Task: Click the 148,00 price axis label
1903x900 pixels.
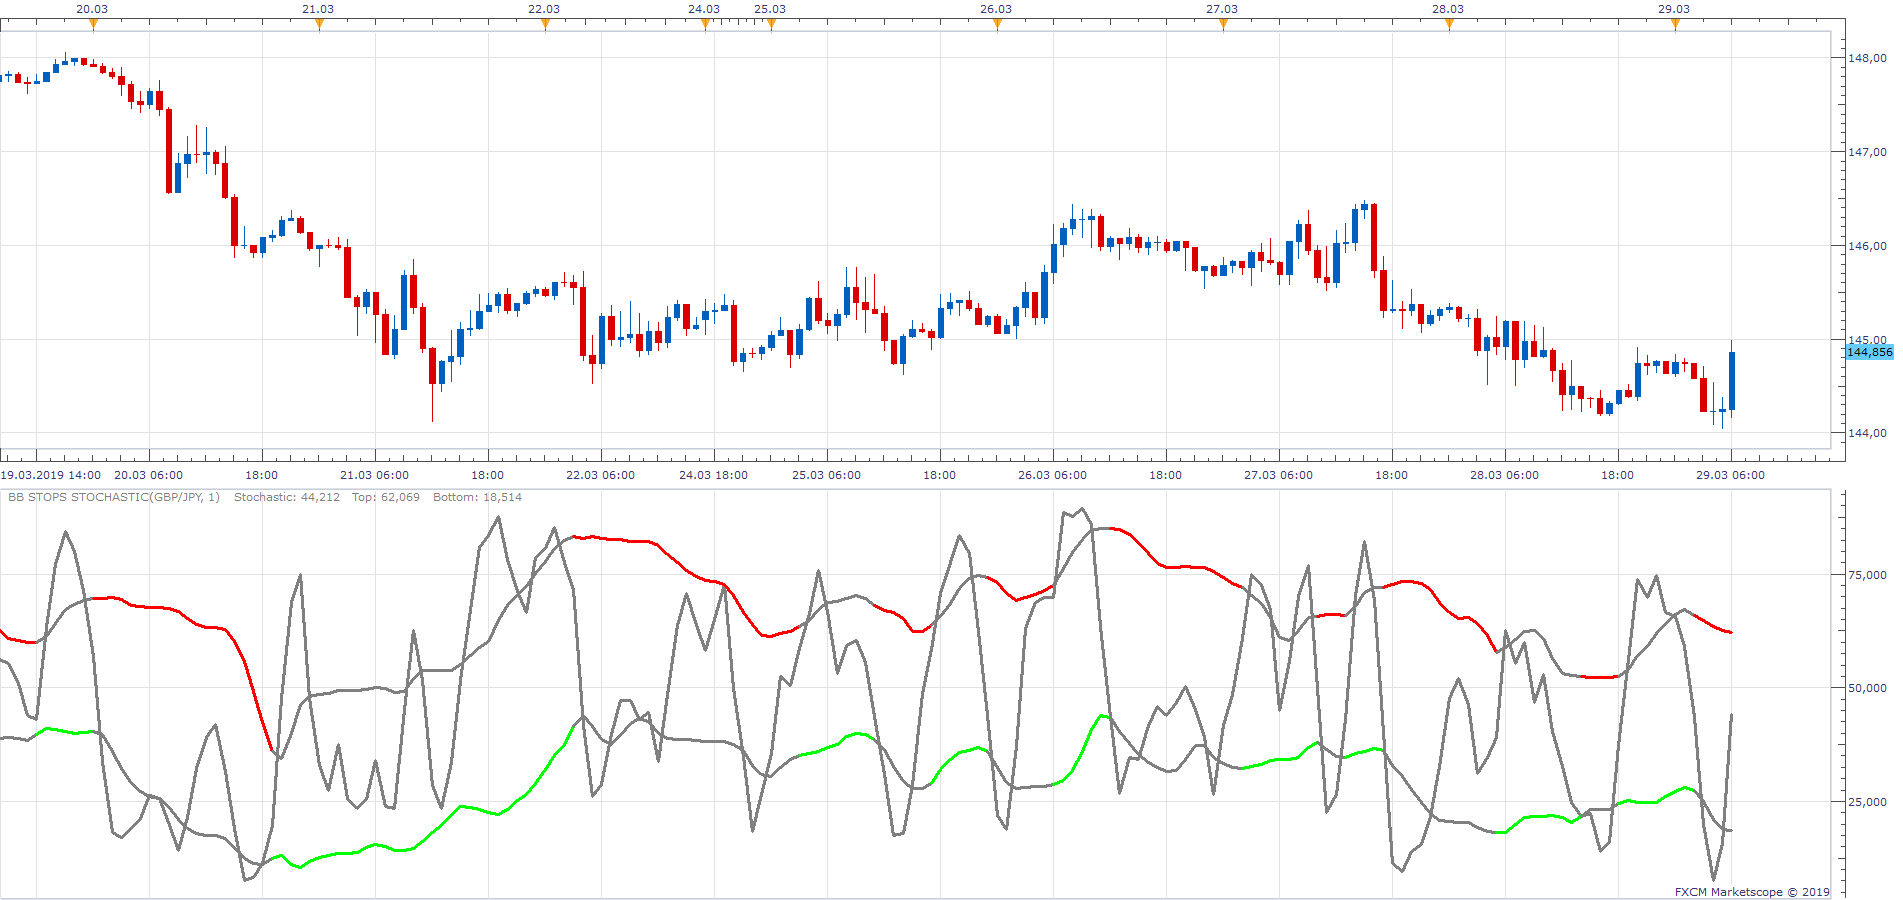Action: pos(1867,58)
